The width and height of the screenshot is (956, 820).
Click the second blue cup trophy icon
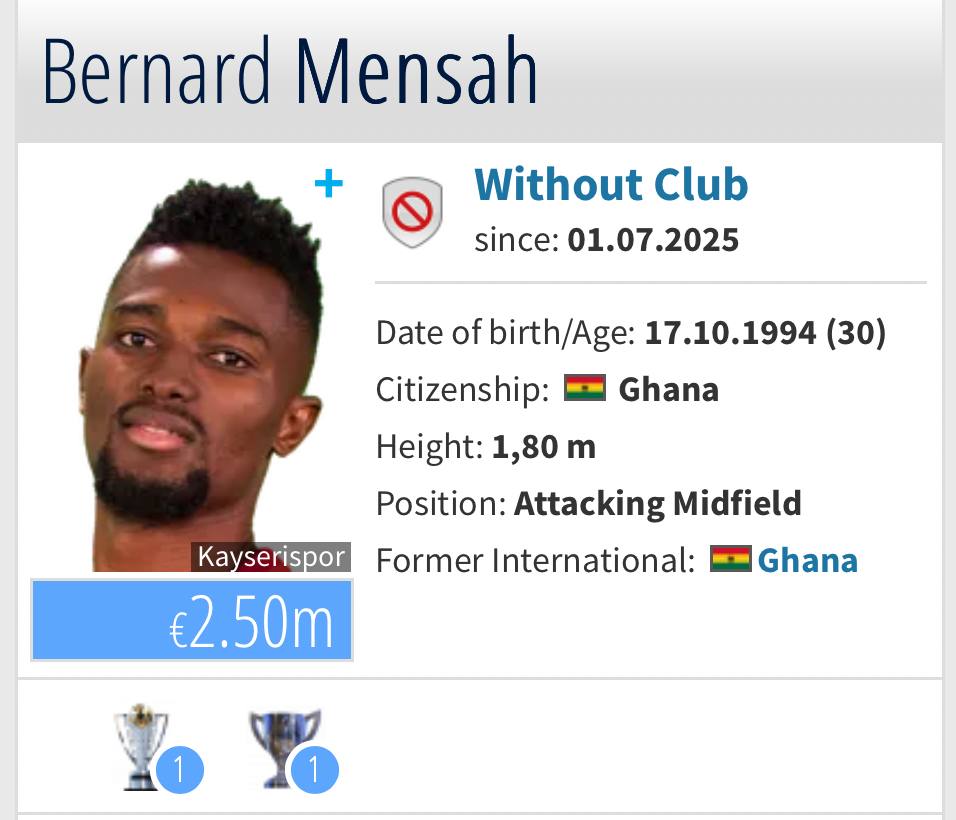[286, 742]
